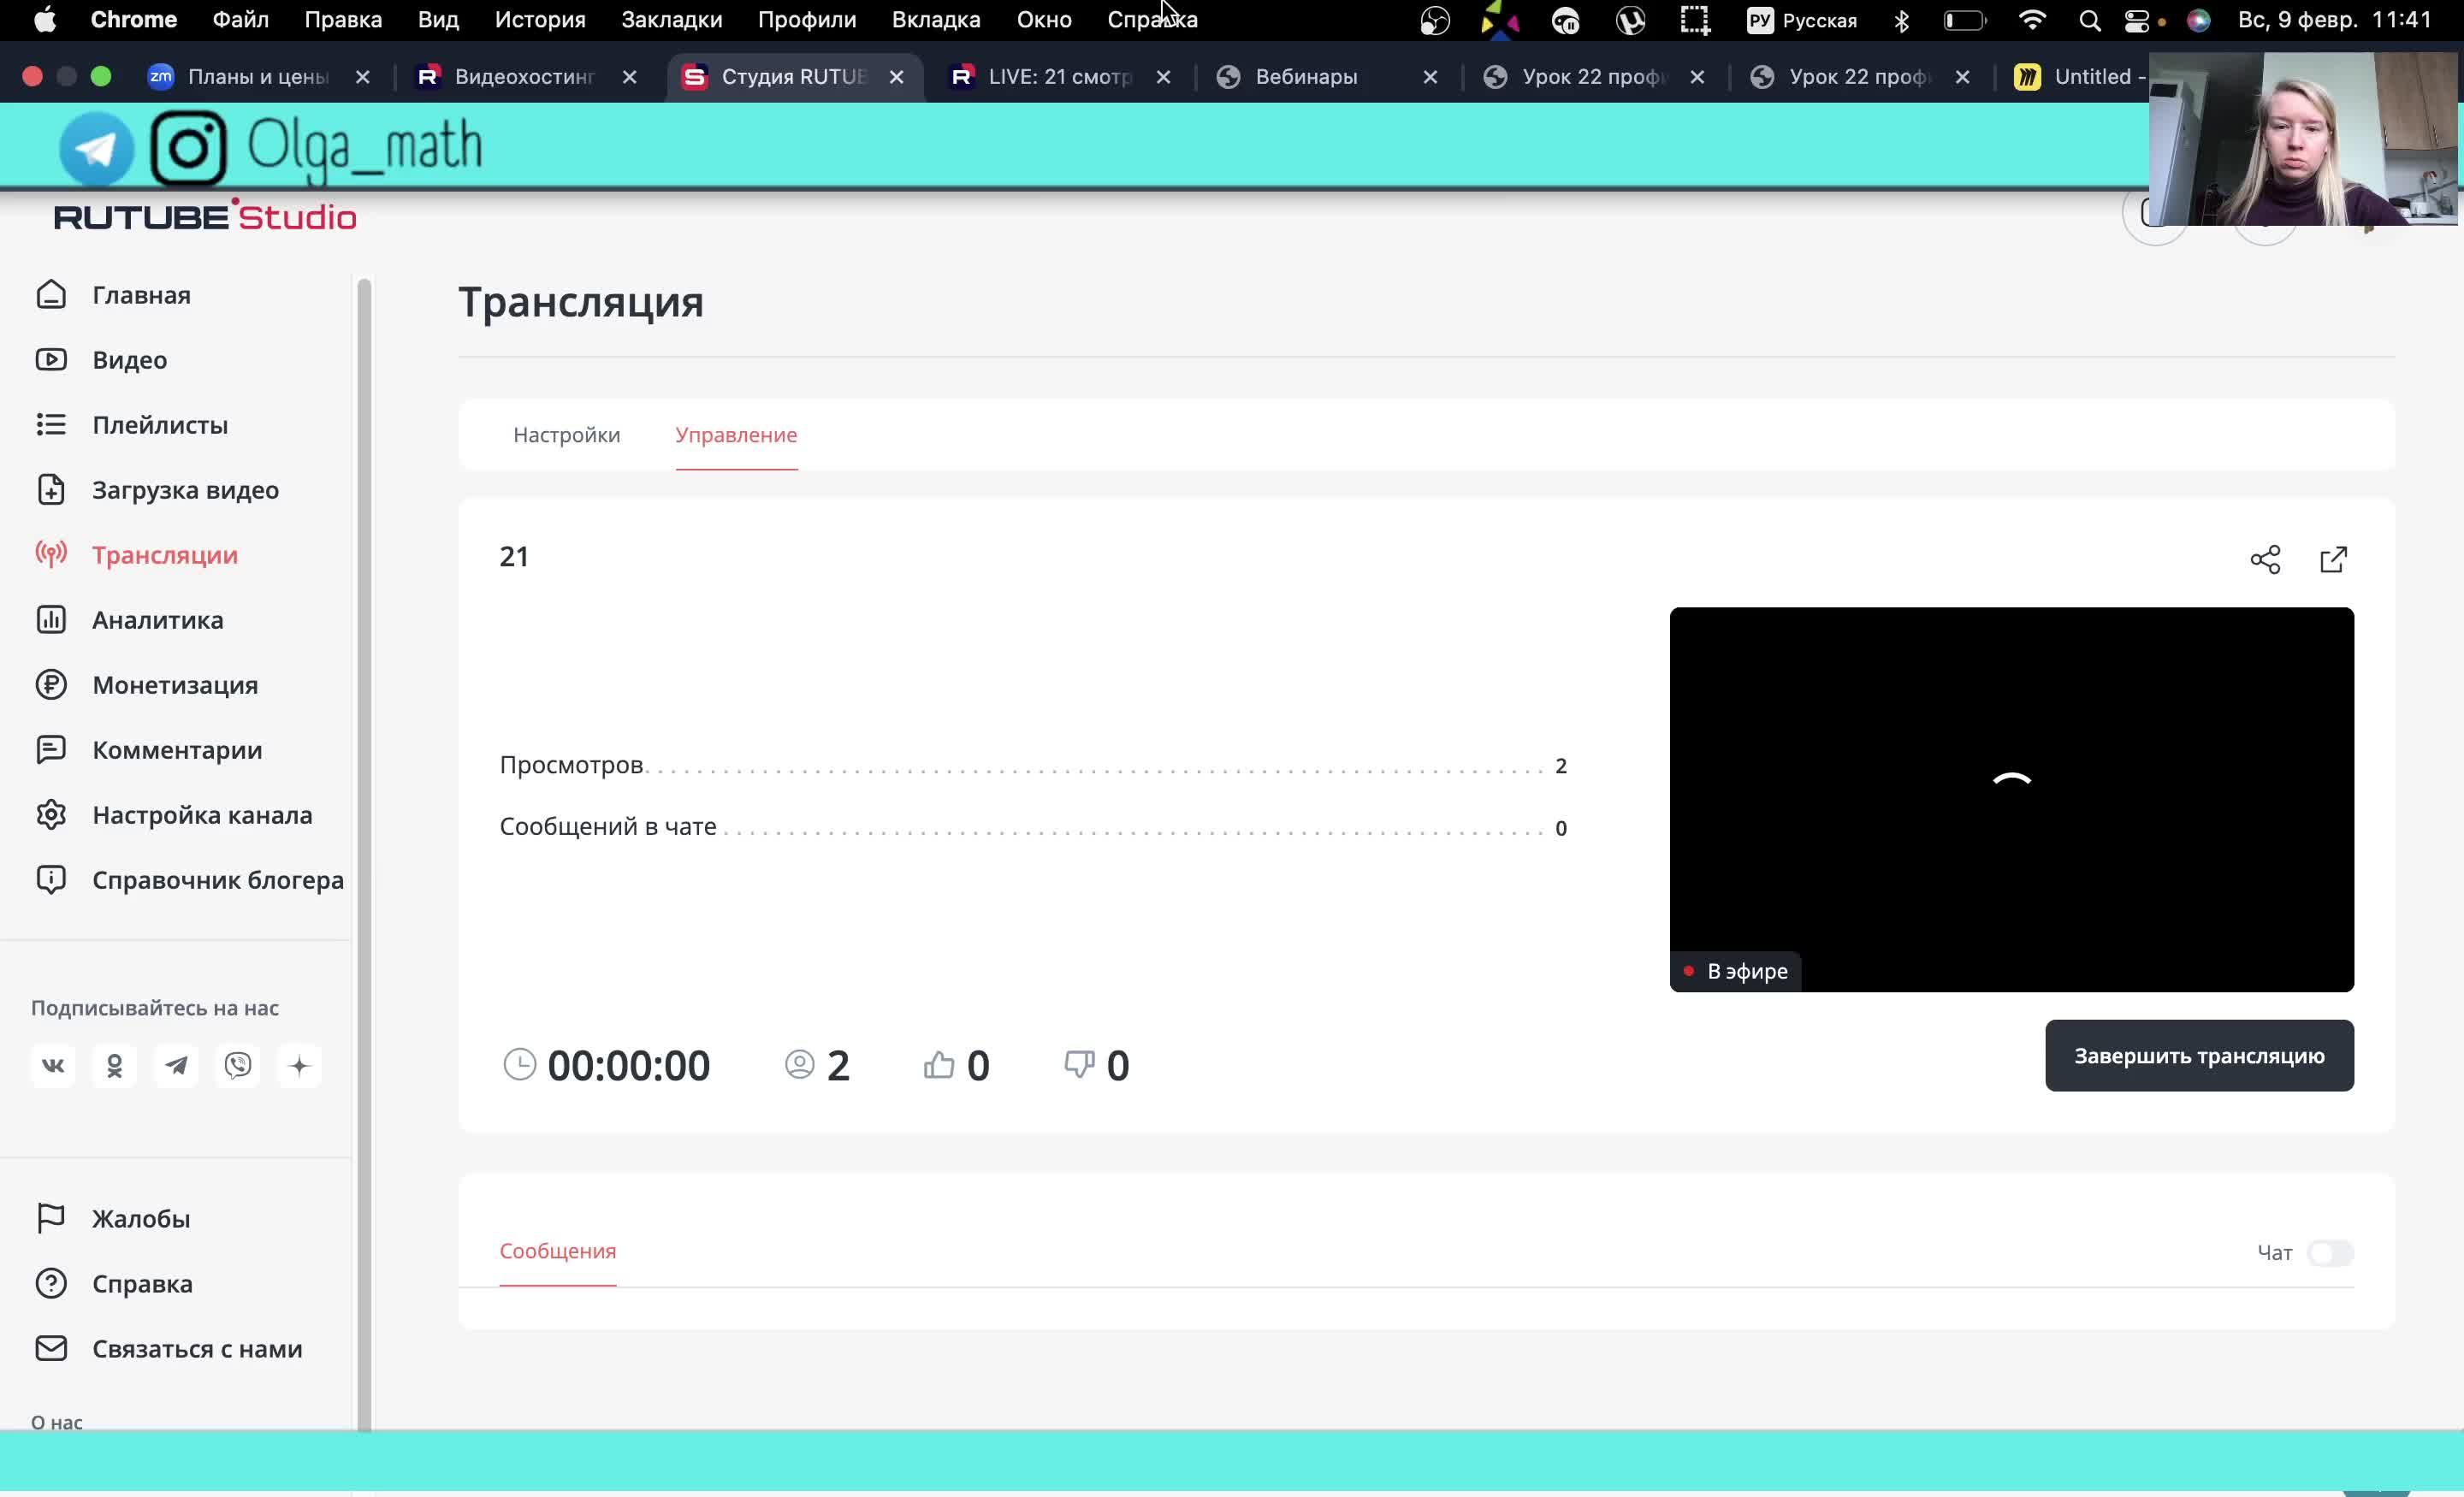The height and width of the screenshot is (1497, 2464).
Task: Open Справочник блогера link
Action: pyautogui.click(x=217, y=880)
